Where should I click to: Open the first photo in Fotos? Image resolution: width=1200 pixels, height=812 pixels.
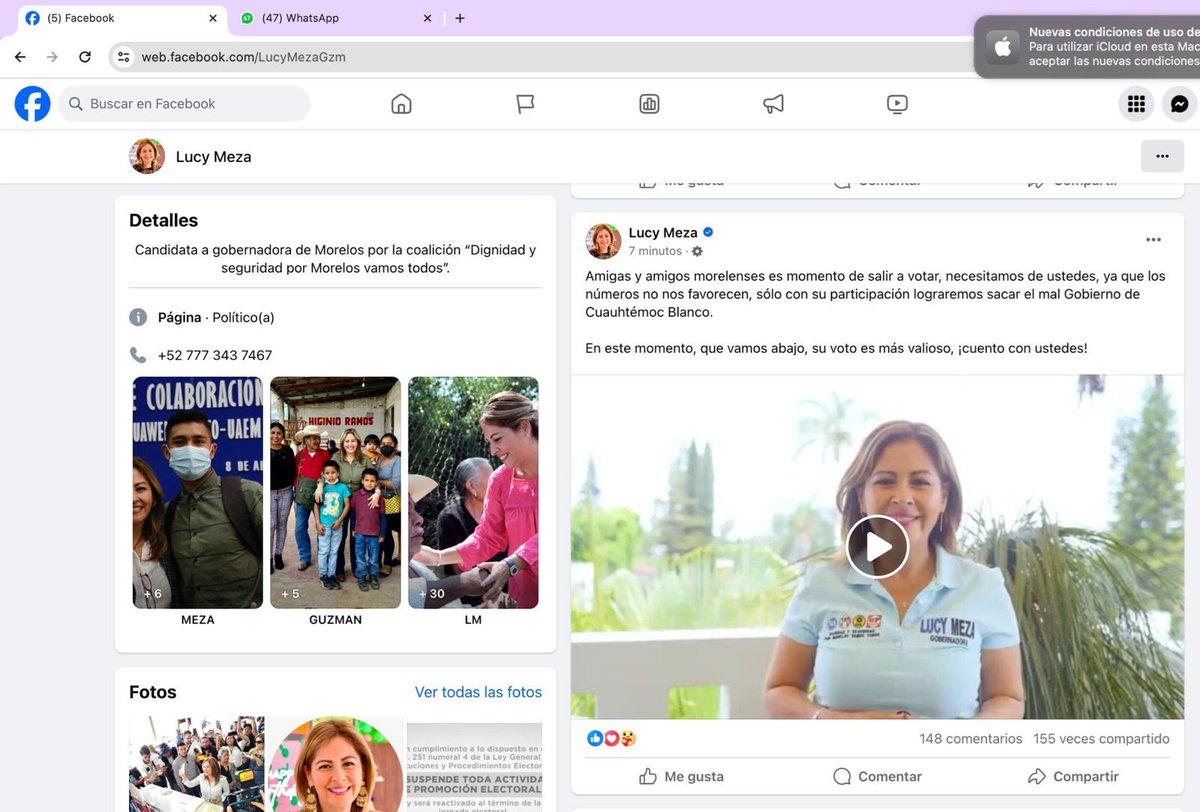[196, 763]
